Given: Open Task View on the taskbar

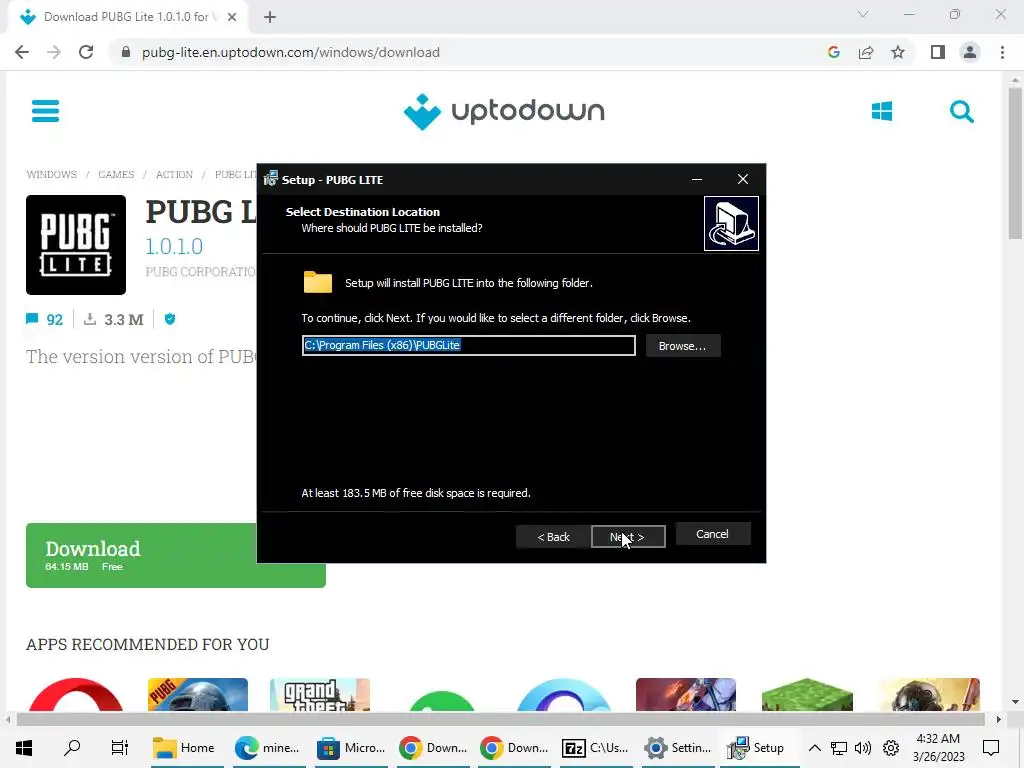Looking at the screenshot, I should [x=120, y=748].
